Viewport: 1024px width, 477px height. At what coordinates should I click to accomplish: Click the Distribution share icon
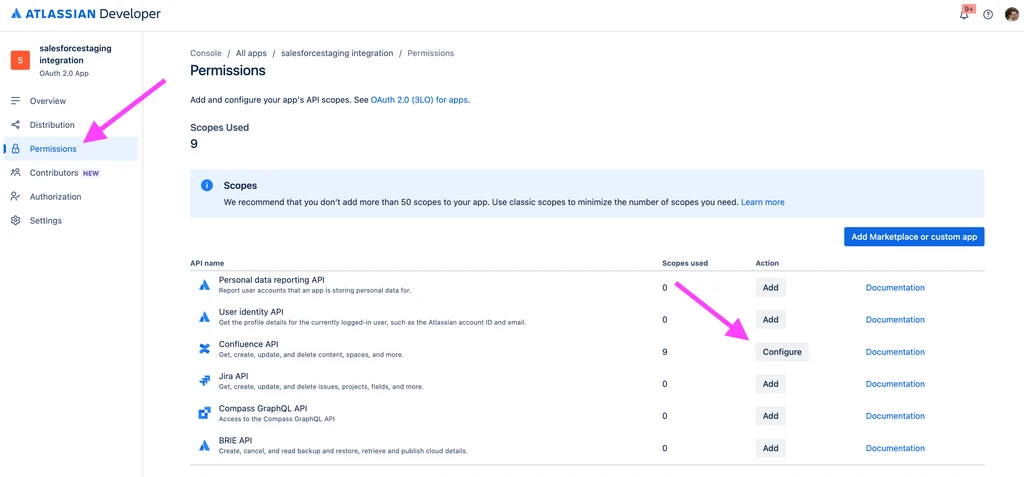pyautogui.click(x=16, y=125)
